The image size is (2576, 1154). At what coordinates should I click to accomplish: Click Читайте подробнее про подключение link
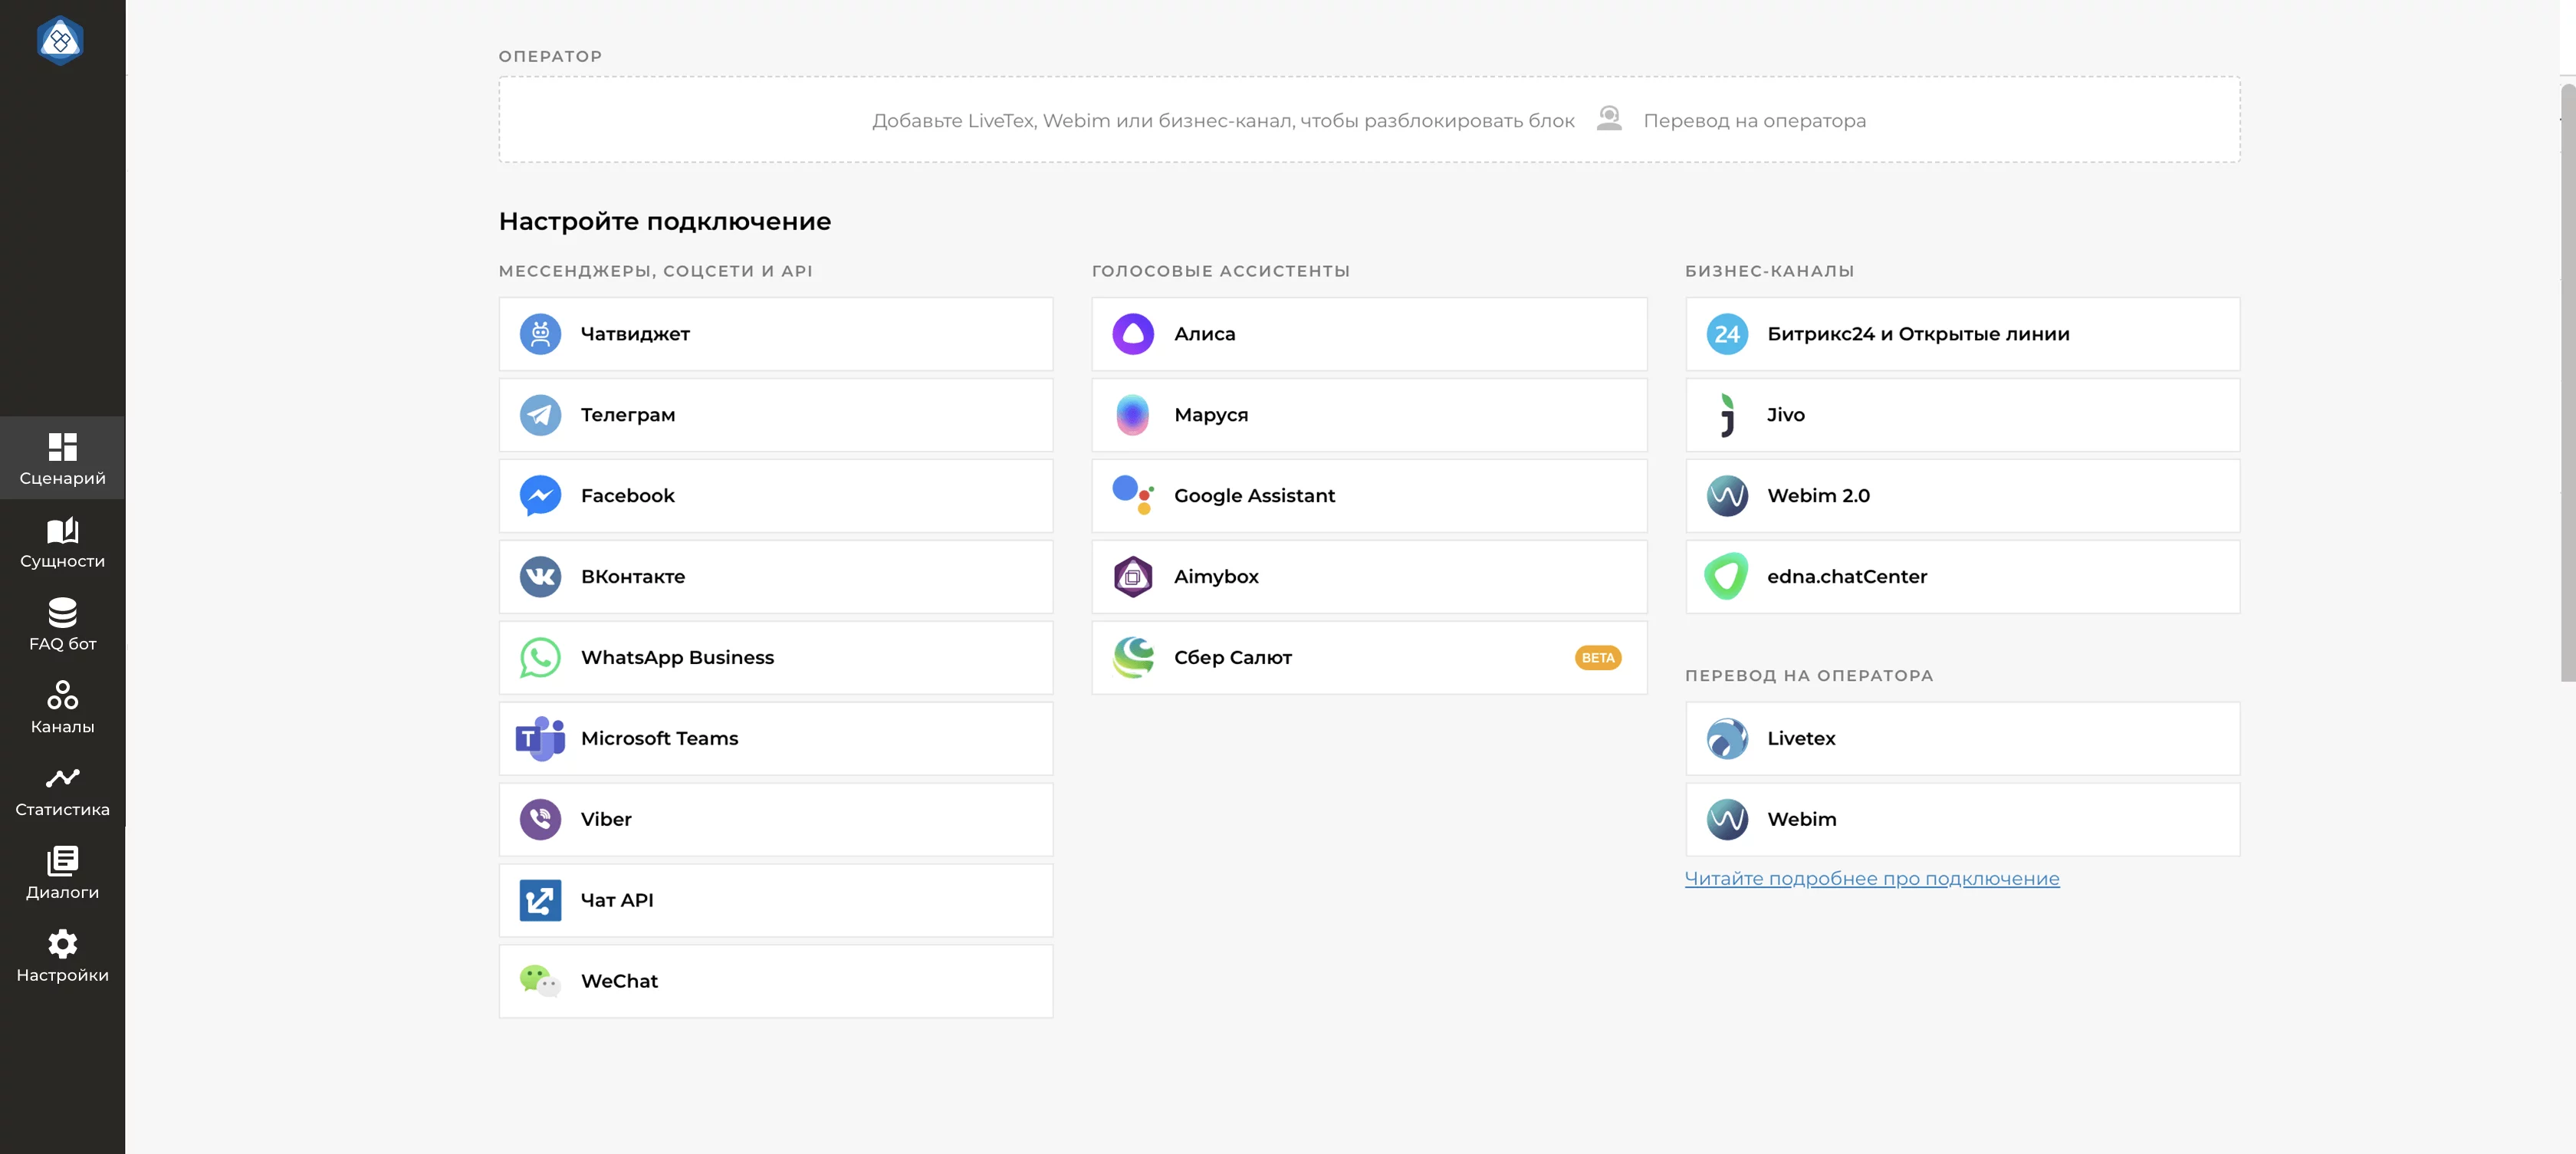(x=1871, y=876)
